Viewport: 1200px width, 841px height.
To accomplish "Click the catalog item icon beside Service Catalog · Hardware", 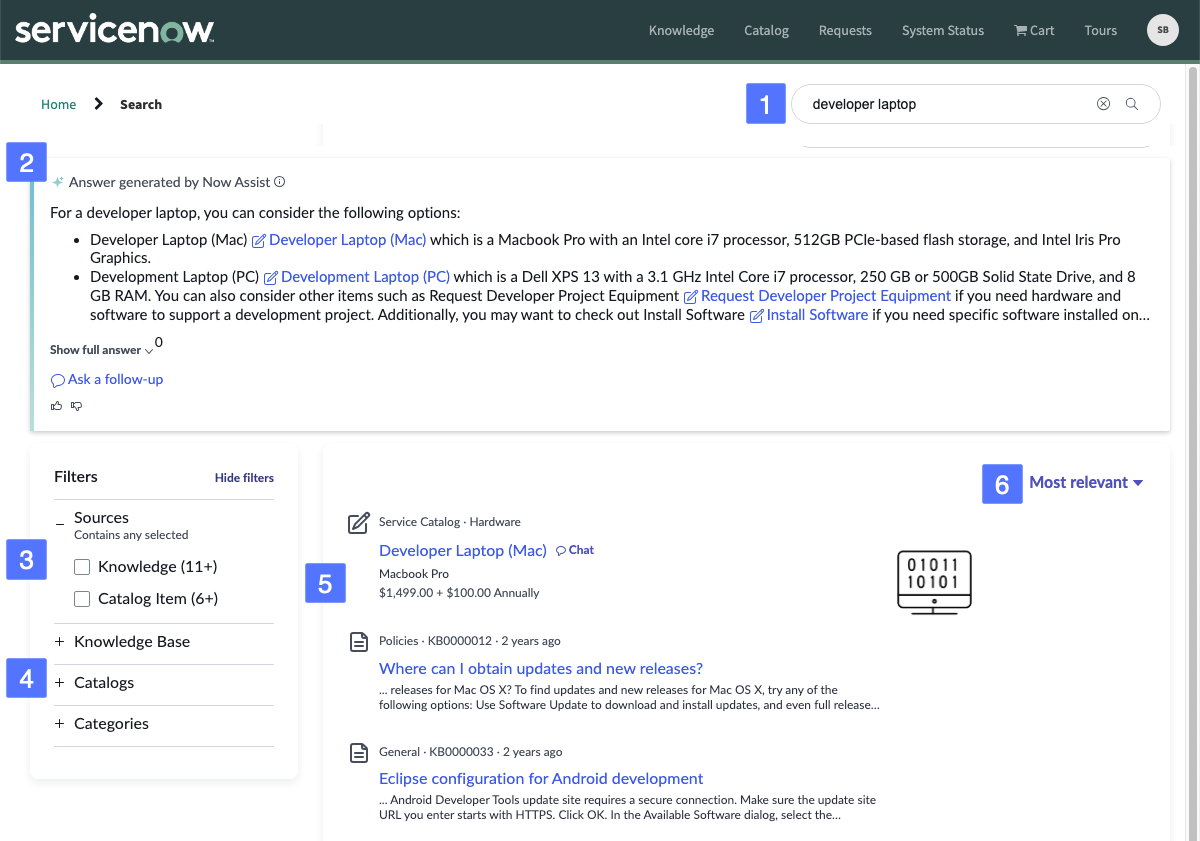I will 358,523.
